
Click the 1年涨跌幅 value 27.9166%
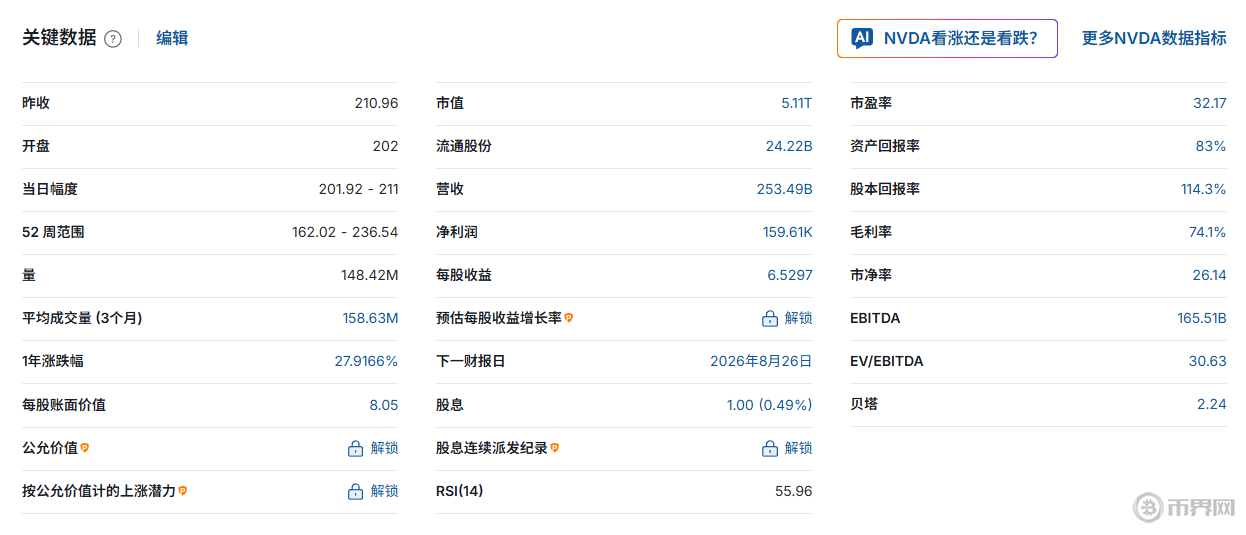click(366, 361)
